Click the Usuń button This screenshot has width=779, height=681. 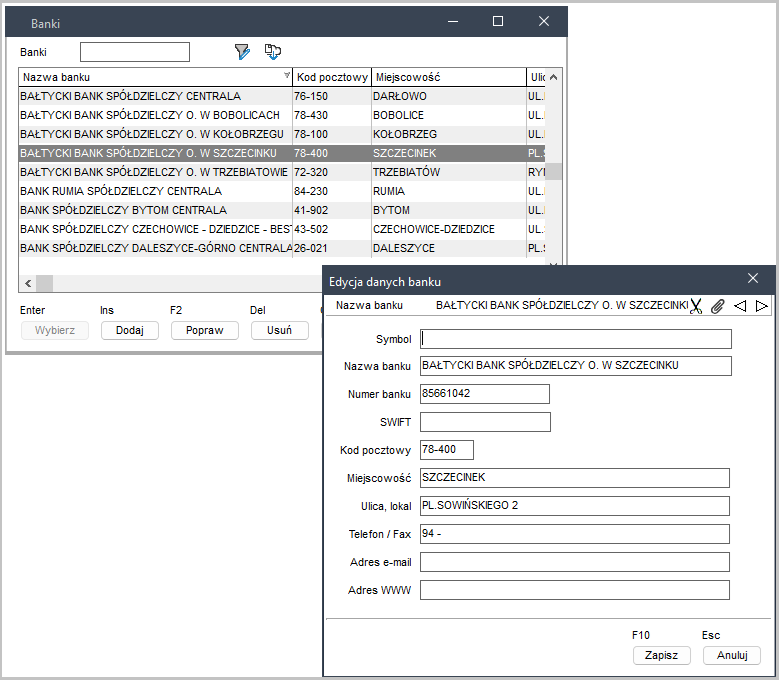tap(279, 330)
